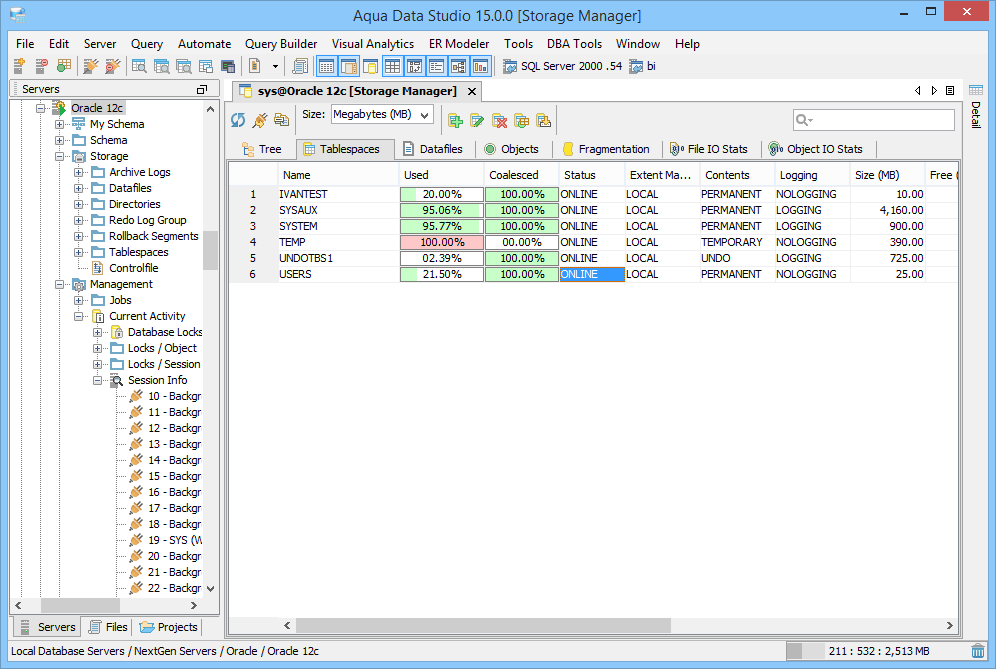Switch to the Object IO Stats tab
Screen dimensions: 996x669
tap(816, 149)
